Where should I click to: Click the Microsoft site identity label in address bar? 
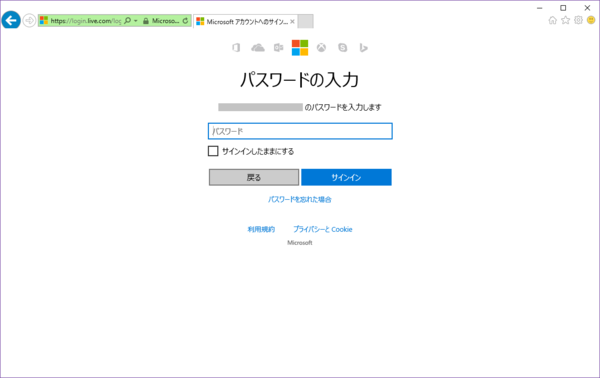(x=165, y=21)
